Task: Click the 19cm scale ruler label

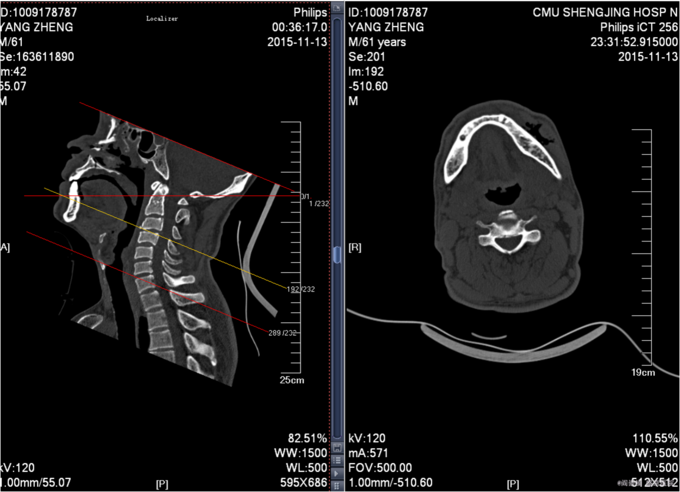Action: coord(642,372)
